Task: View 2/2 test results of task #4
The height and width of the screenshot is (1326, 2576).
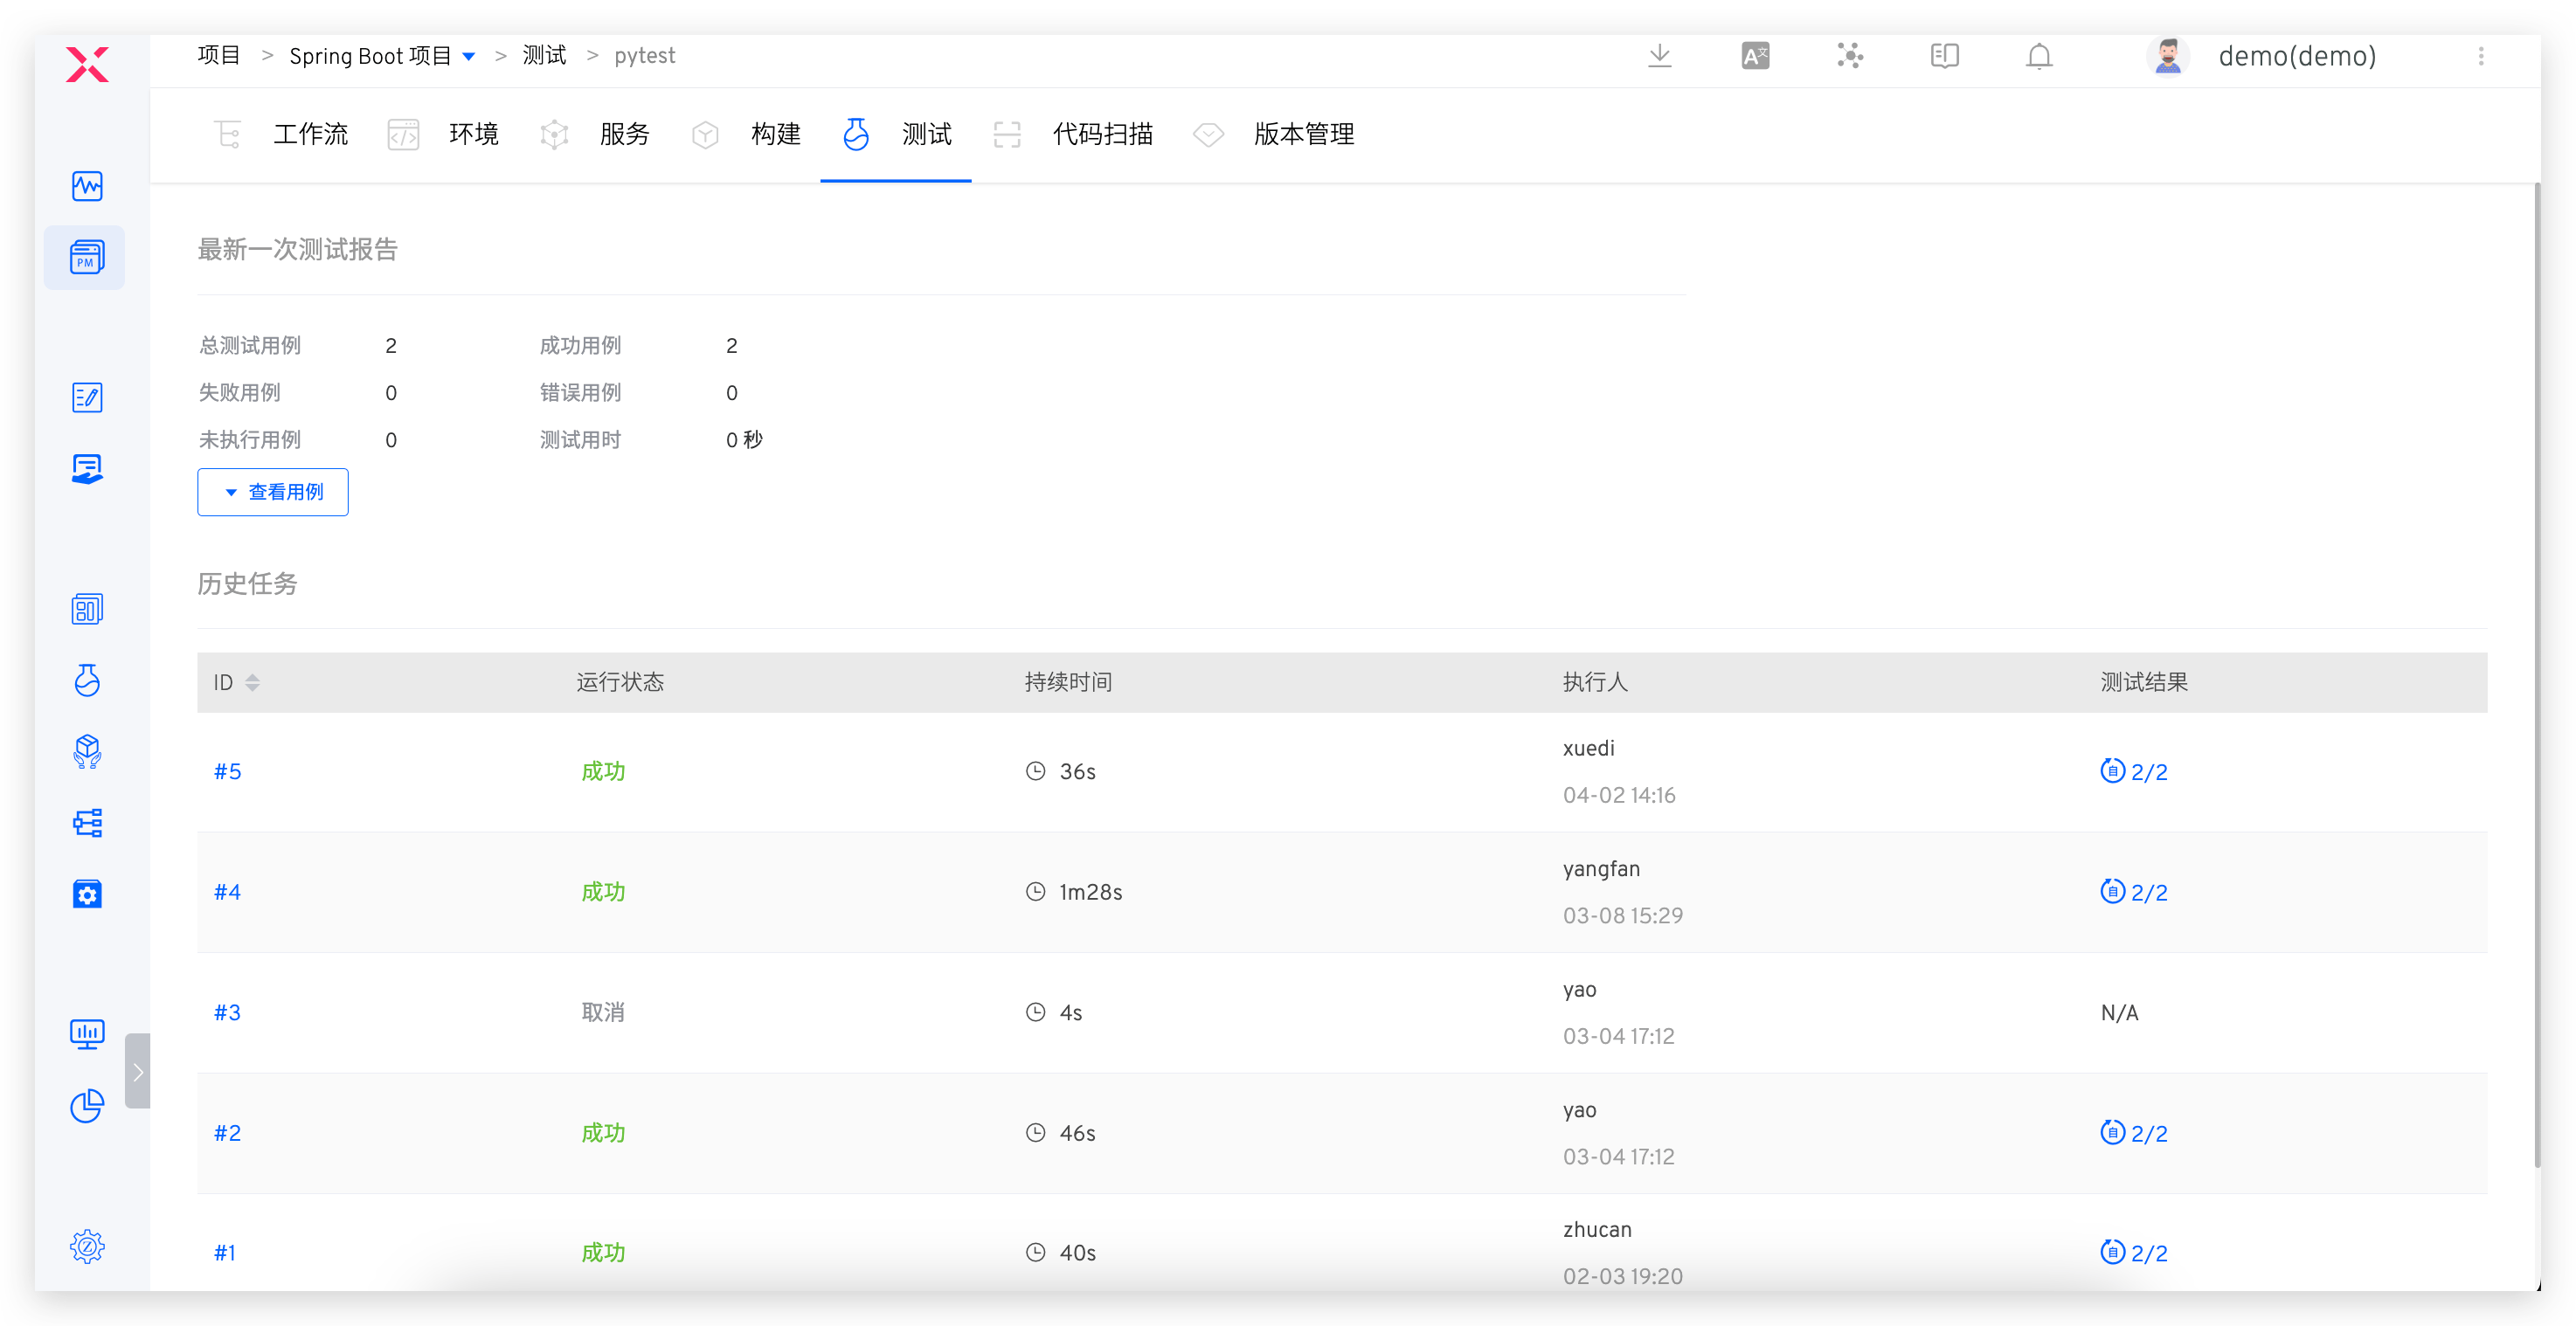Action: tap(2134, 892)
